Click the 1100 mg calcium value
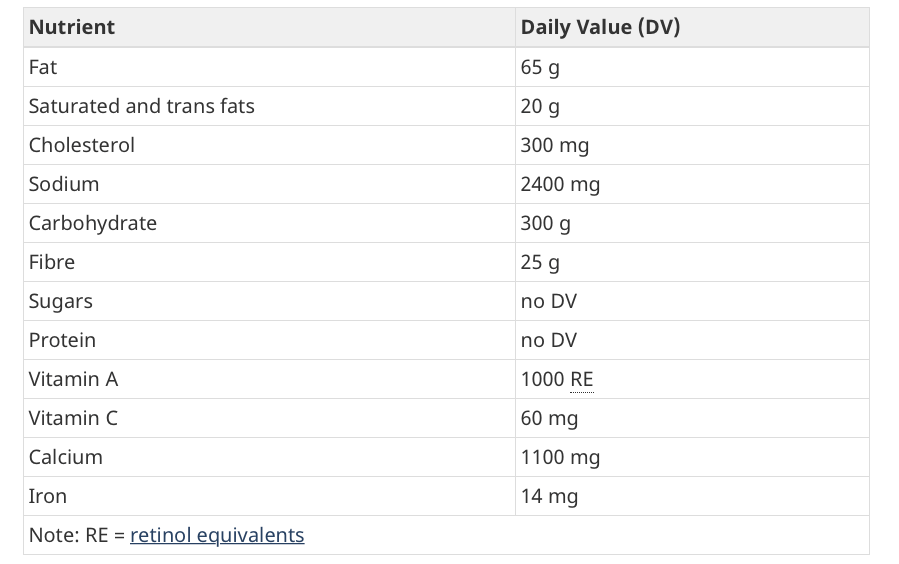 point(560,457)
